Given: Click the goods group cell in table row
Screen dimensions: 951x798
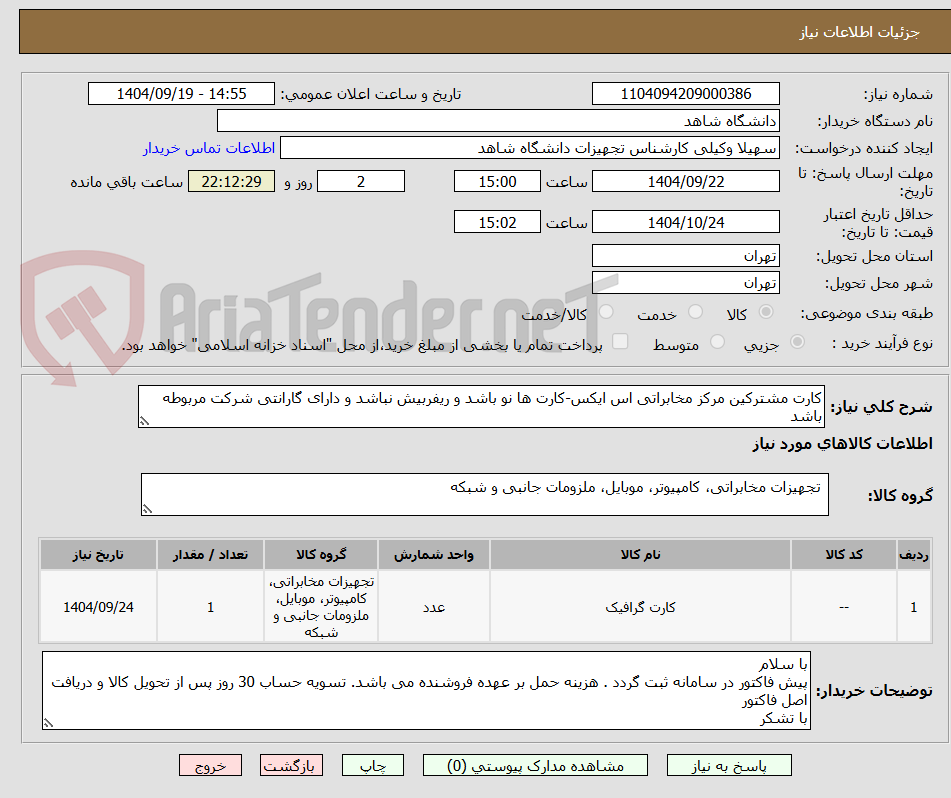Looking at the screenshot, I should pos(321,607).
